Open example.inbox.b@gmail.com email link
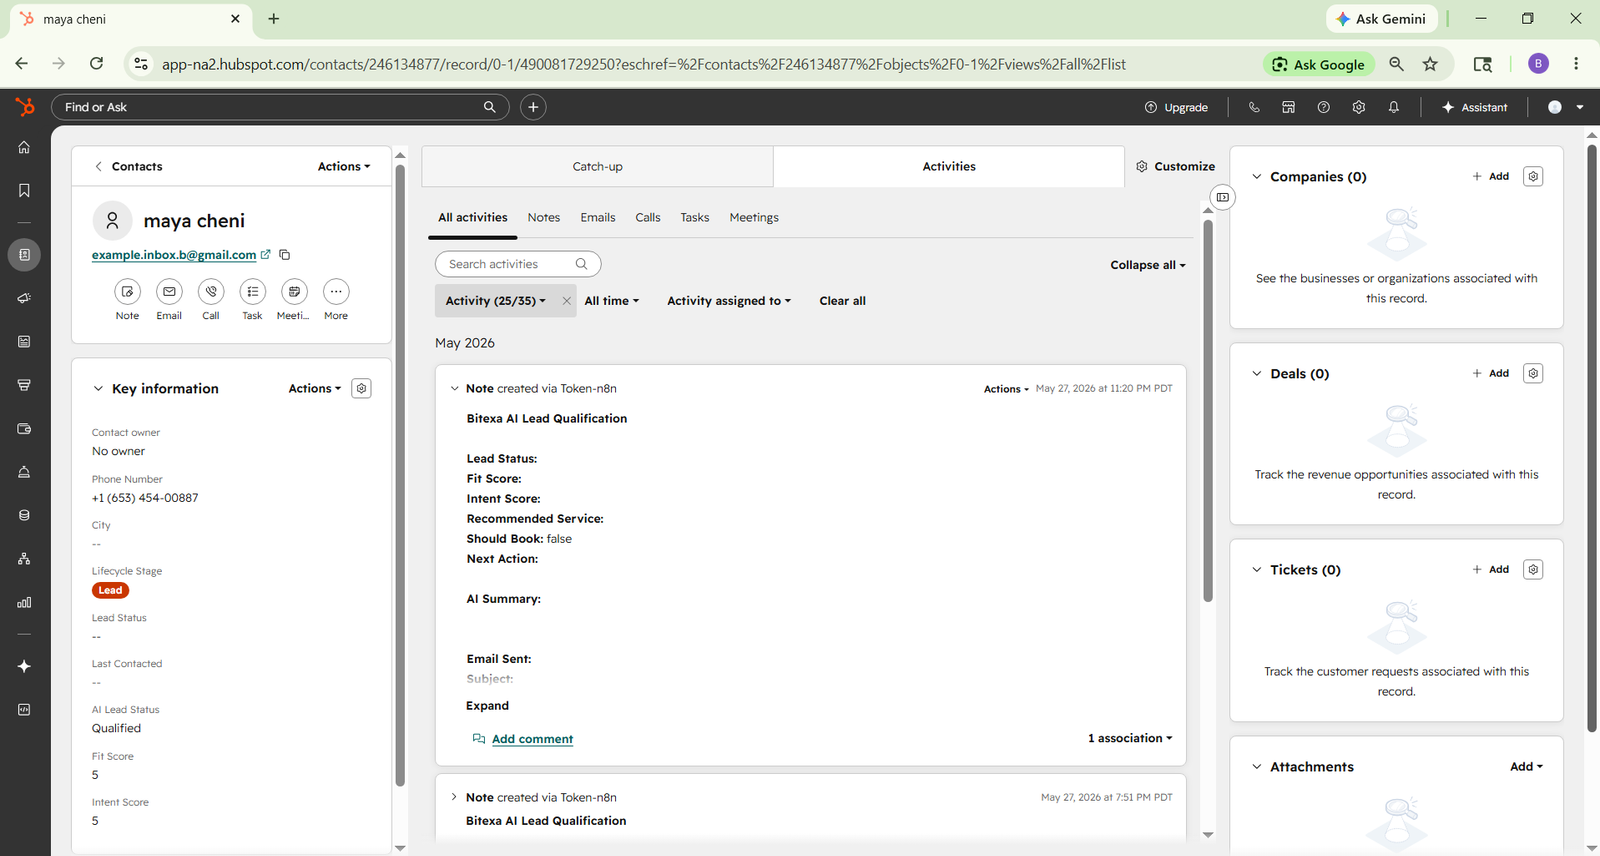 pos(174,255)
